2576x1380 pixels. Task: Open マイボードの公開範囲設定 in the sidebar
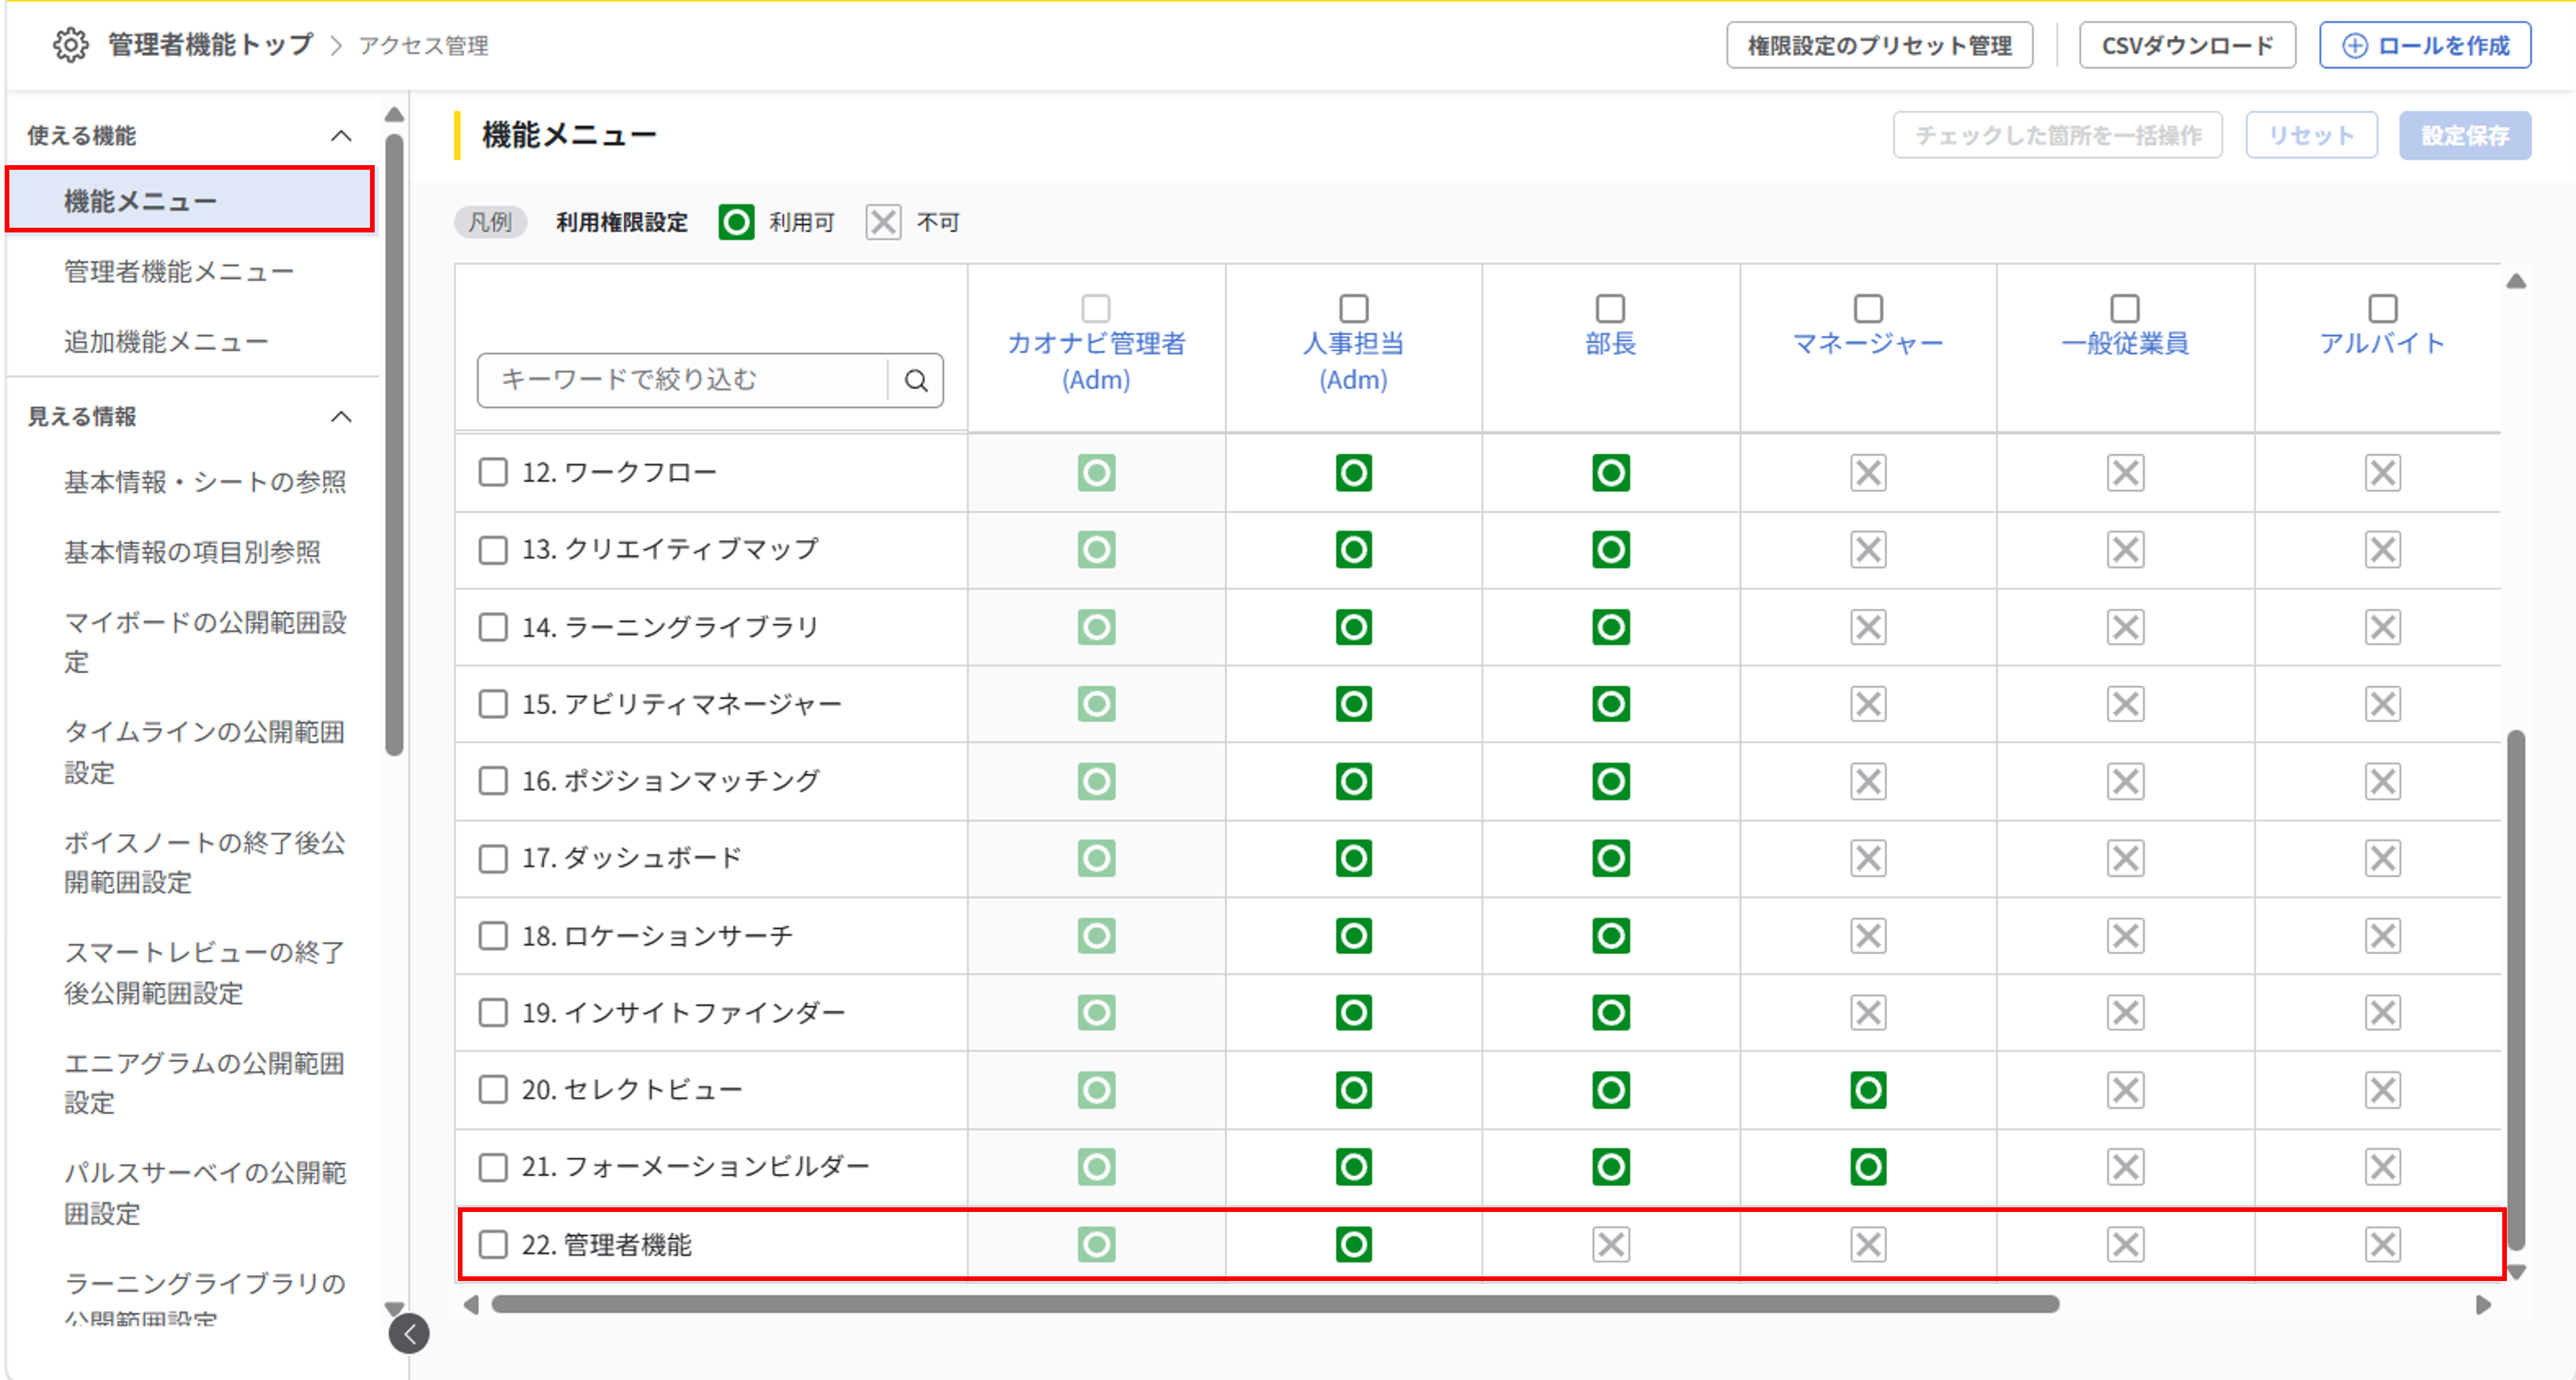(x=205, y=642)
